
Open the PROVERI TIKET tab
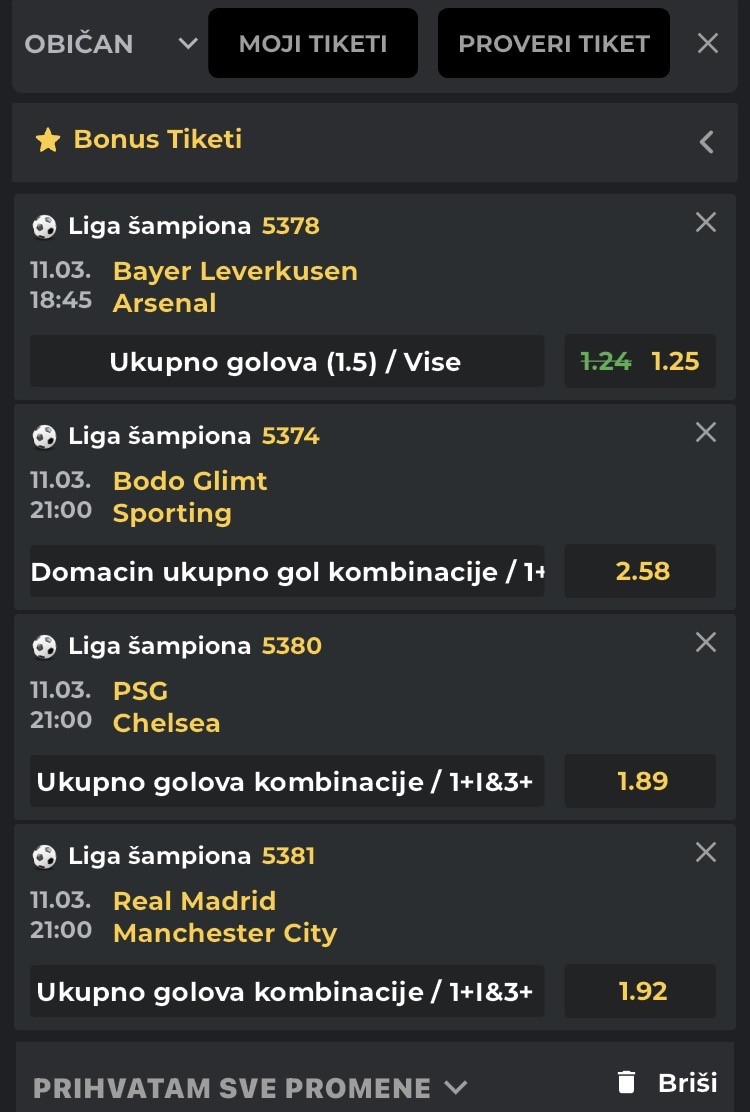pyautogui.click(x=554, y=43)
